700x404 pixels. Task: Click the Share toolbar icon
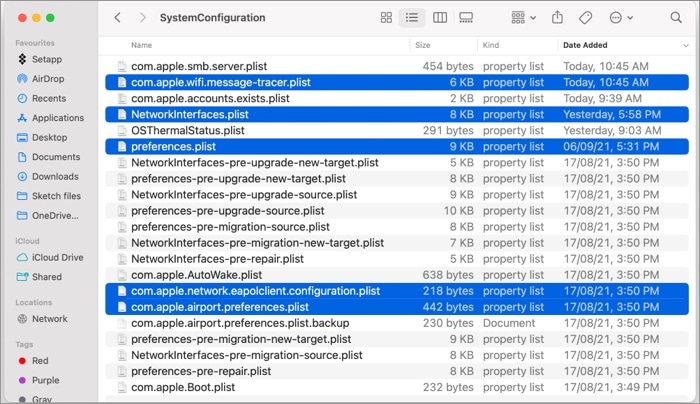tap(557, 18)
